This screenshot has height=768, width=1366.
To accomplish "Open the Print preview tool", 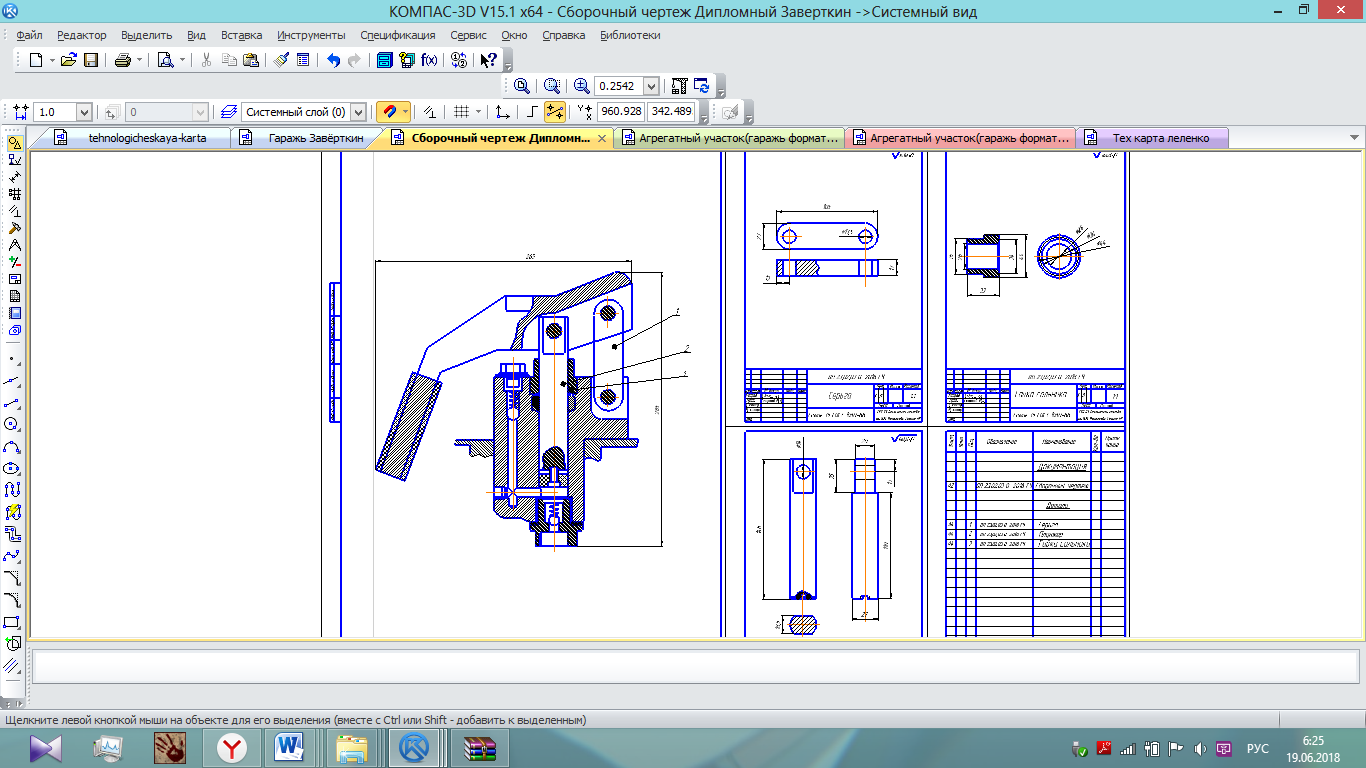I will pos(166,60).
